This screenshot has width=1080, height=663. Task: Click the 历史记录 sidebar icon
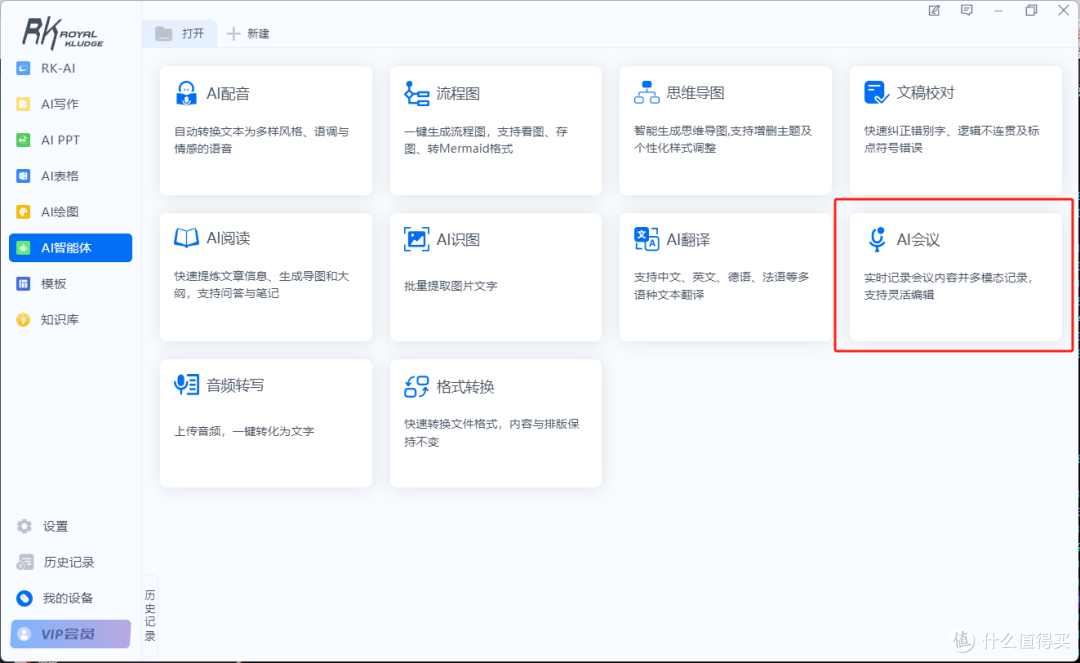tap(25, 562)
